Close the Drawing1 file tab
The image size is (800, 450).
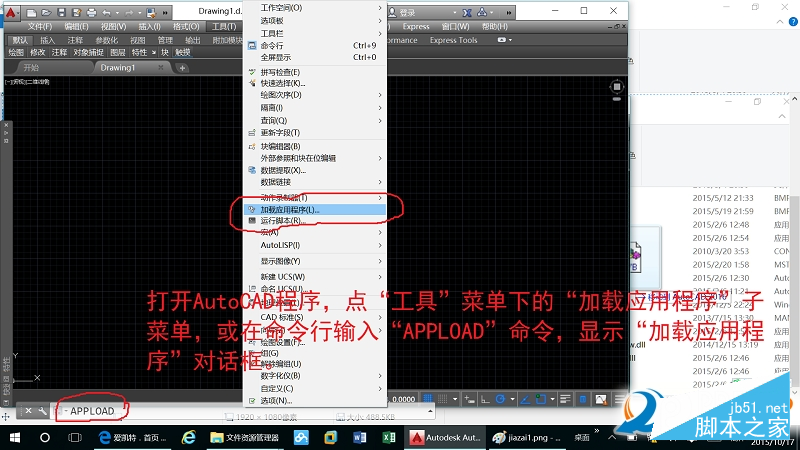tap(161, 67)
